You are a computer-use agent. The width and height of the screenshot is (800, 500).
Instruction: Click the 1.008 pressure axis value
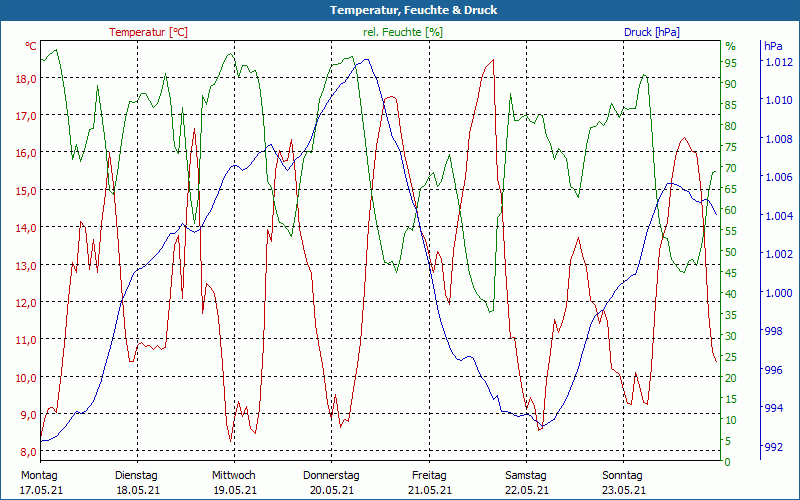778,139
